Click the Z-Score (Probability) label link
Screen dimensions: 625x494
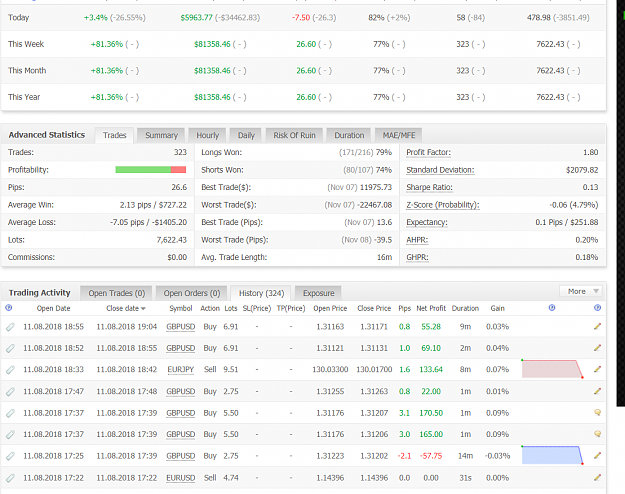pyautogui.click(x=442, y=205)
